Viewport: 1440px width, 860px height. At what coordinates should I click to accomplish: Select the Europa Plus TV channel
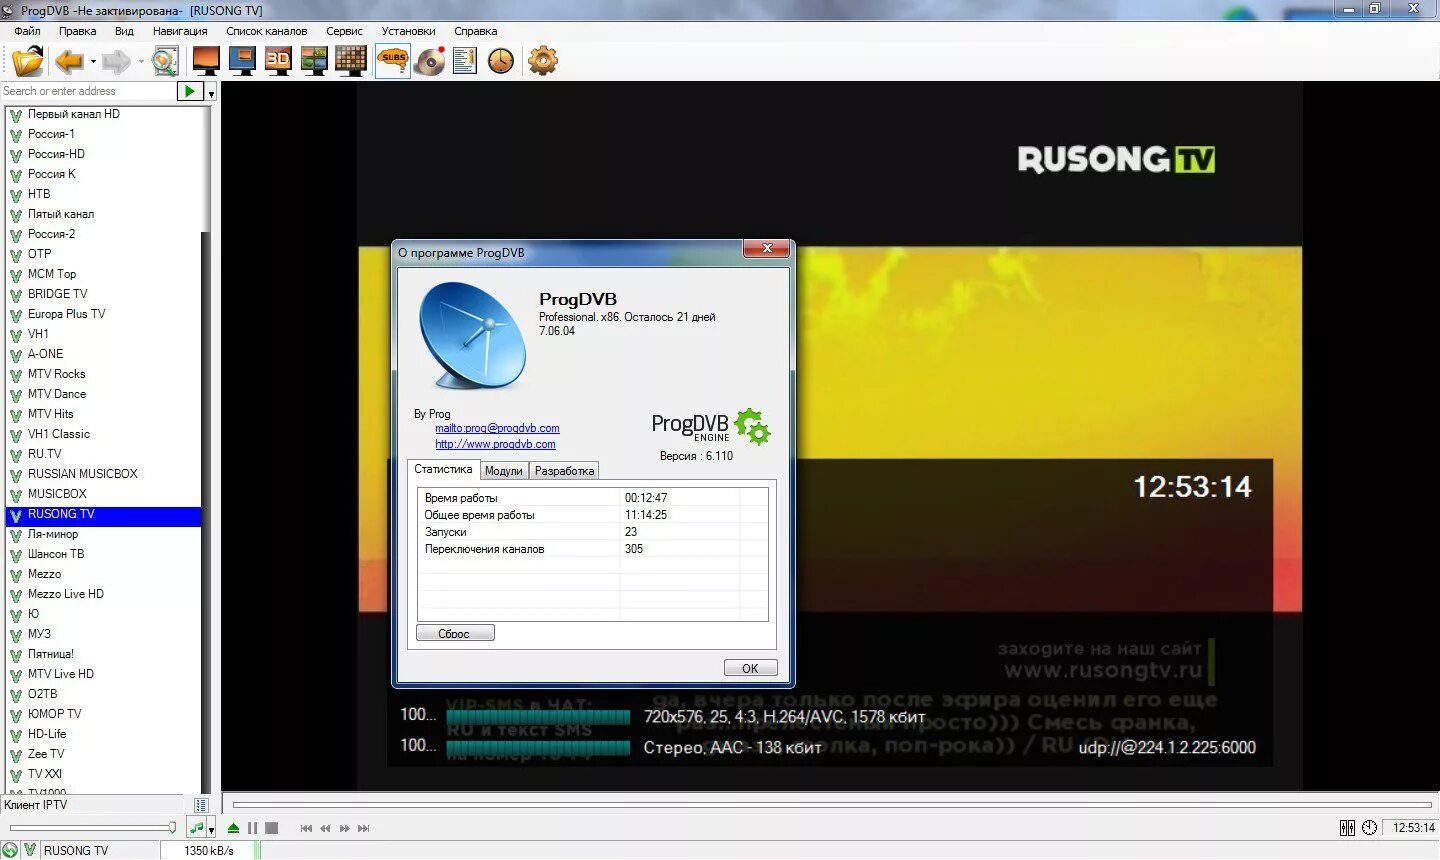pos(66,314)
